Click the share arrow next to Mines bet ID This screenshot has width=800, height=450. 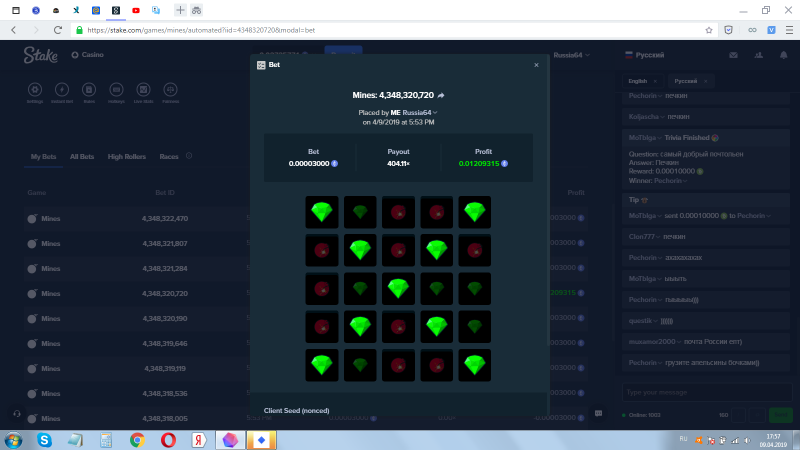tap(441, 95)
